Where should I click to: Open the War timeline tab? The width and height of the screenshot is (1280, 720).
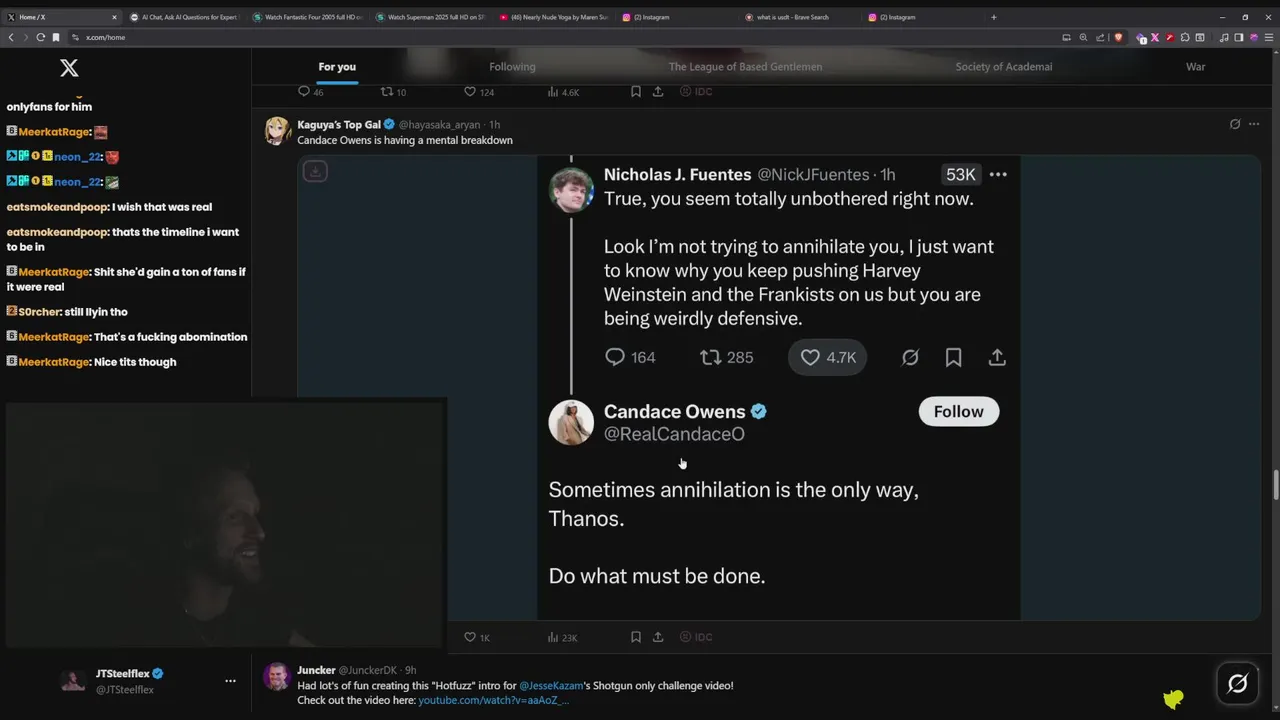click(x=1195, y=67)
